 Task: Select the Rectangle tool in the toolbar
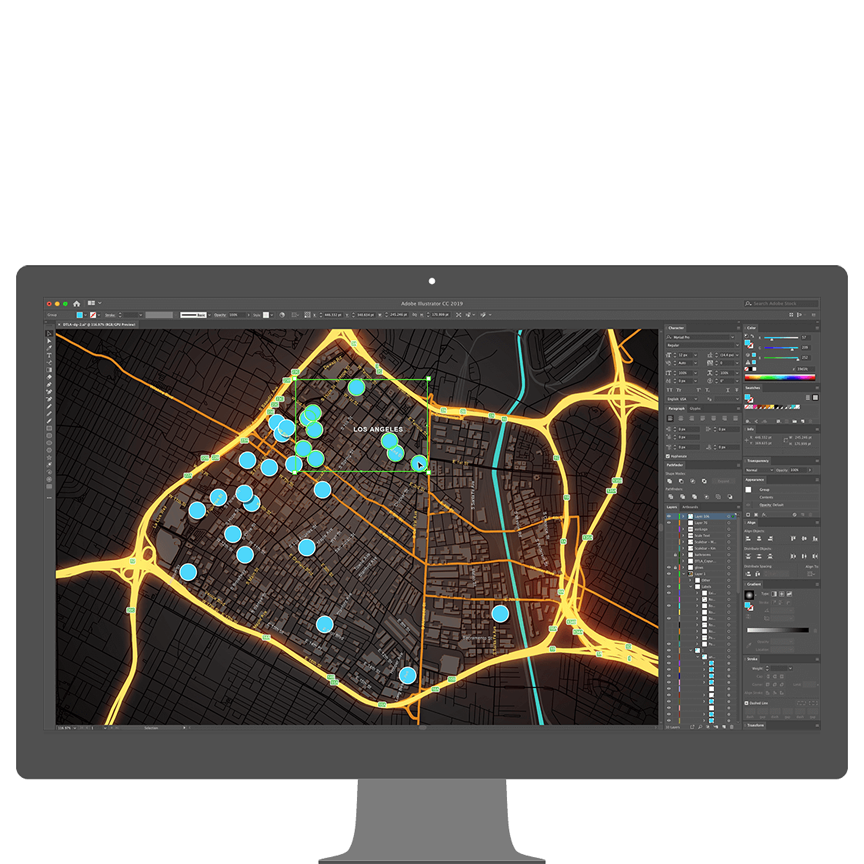coord(49,428)
